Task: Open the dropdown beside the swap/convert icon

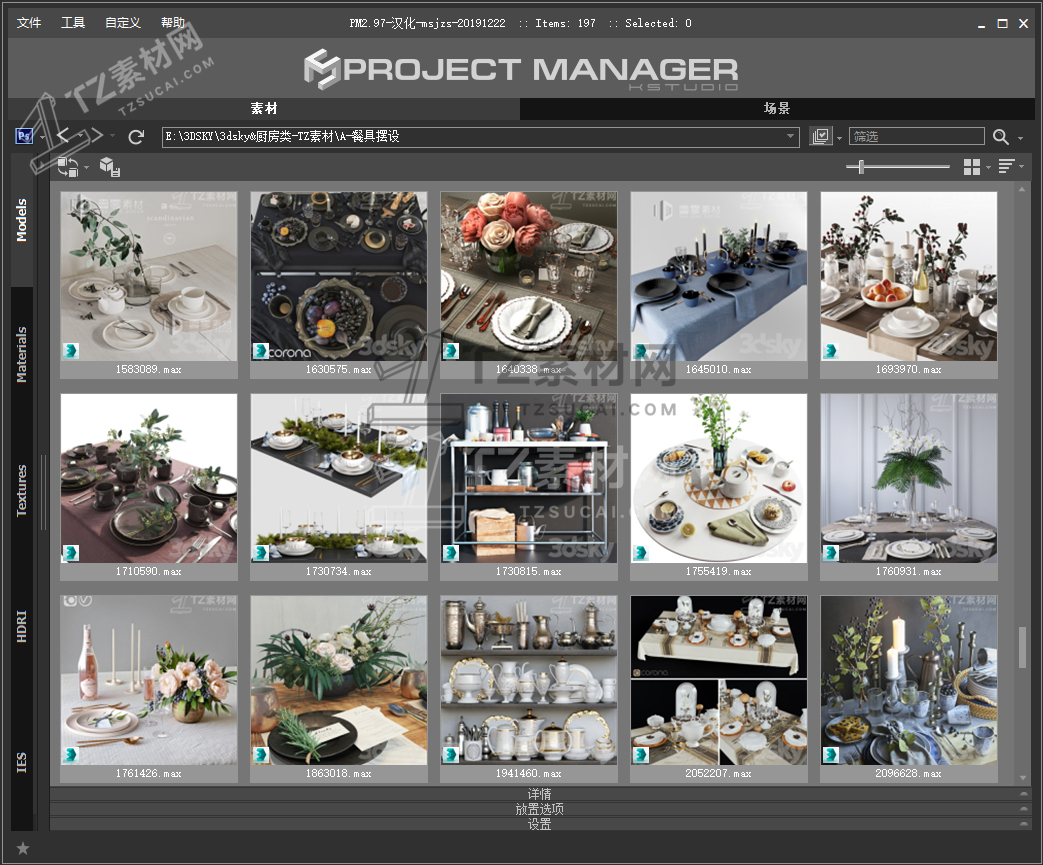Action: click(x=86, y=168)
